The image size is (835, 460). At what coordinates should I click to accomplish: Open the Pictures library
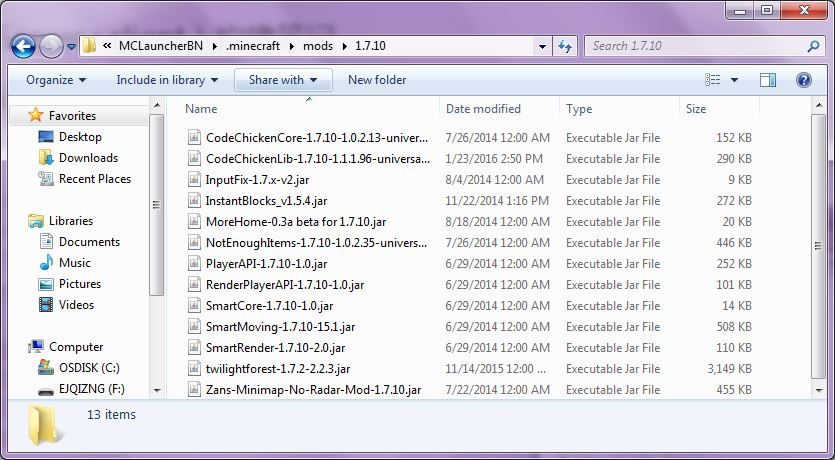(x=79, y=284)
